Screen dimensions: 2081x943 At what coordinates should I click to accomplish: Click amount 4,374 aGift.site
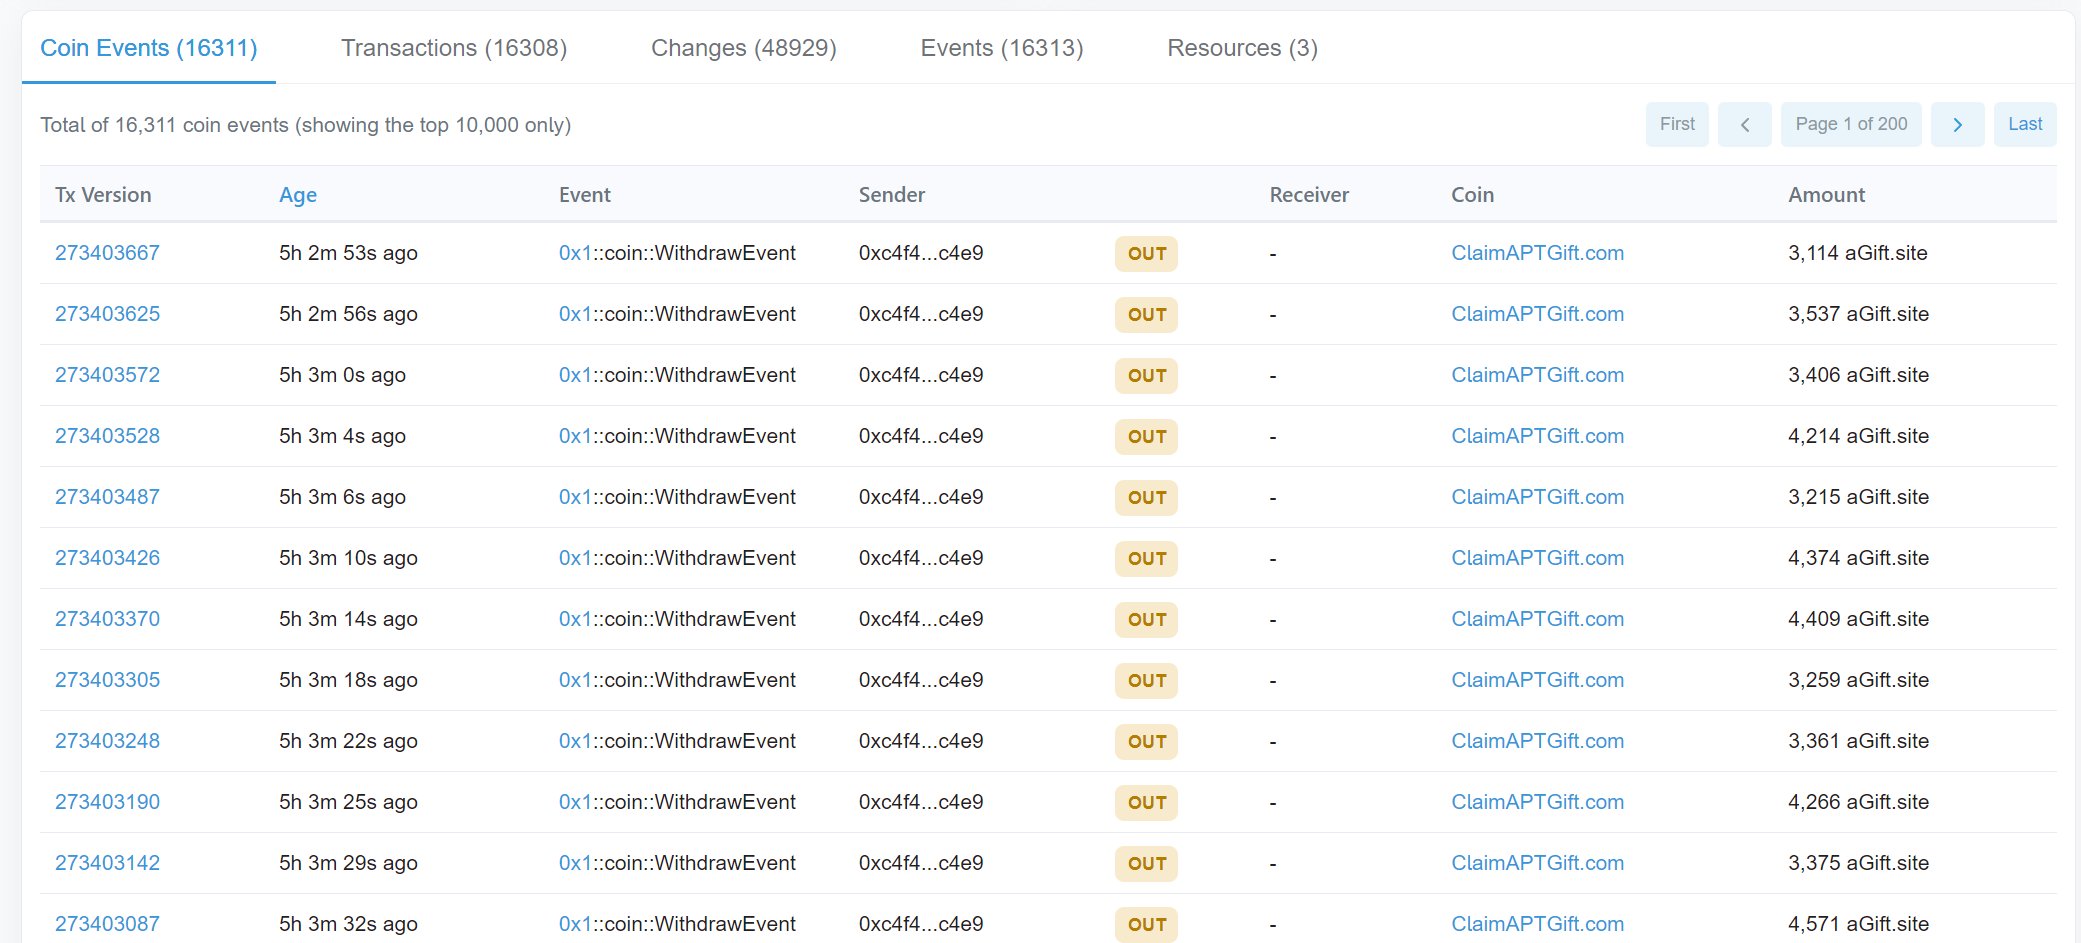[1859, 558]
